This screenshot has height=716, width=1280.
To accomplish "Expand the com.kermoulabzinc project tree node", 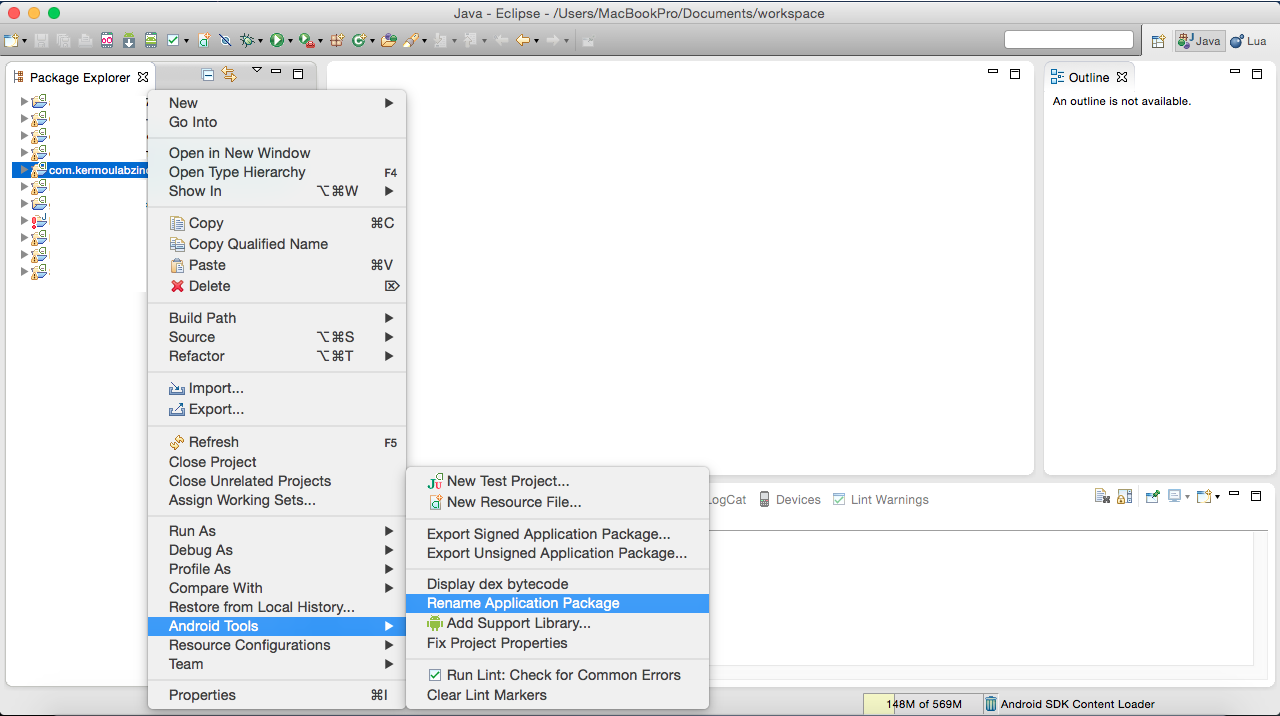I will pos(24,170).
